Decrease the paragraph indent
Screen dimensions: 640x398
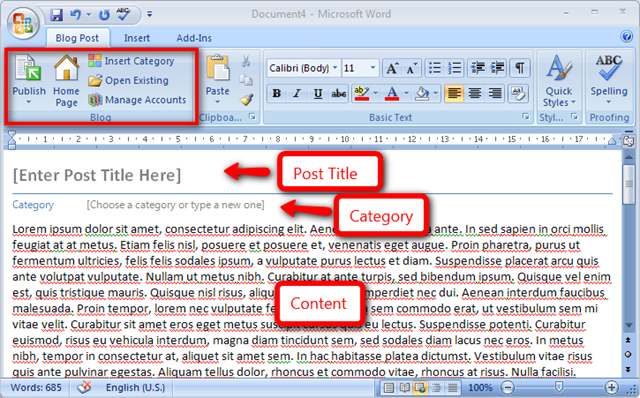[x=478, y=68]
